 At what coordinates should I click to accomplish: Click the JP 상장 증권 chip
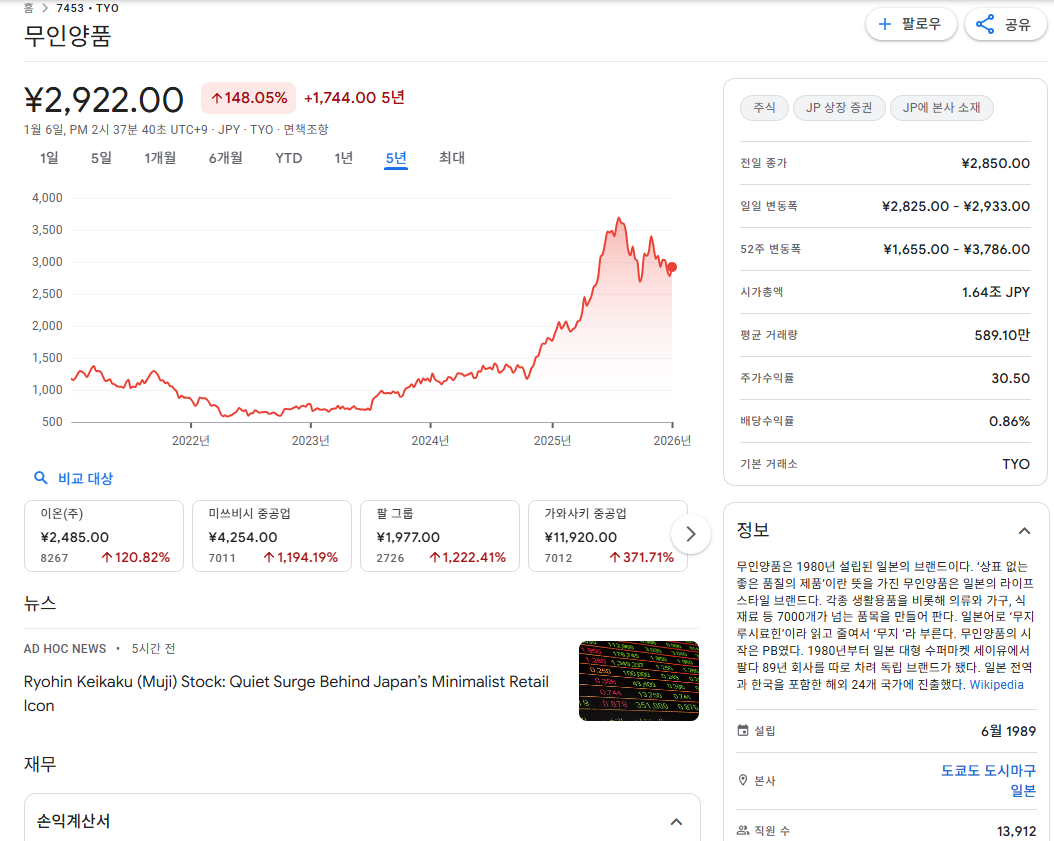pos(839,108)
